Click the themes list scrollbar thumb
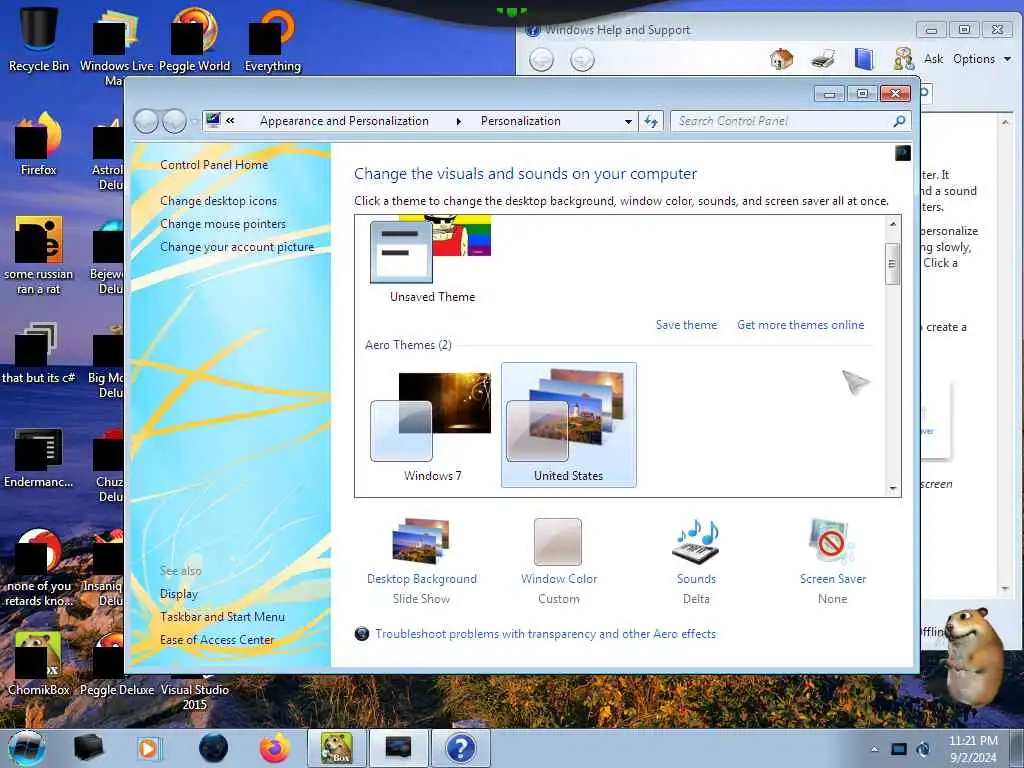This screenshot has height=768, width=1024. [x=892, y=264]
